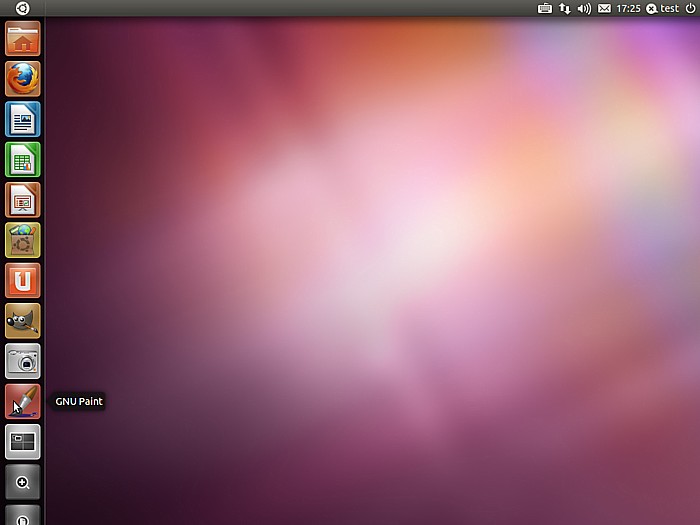Open the sound volume indicator
The height and width of the screenshot is (525, 700).
point(584,8)
